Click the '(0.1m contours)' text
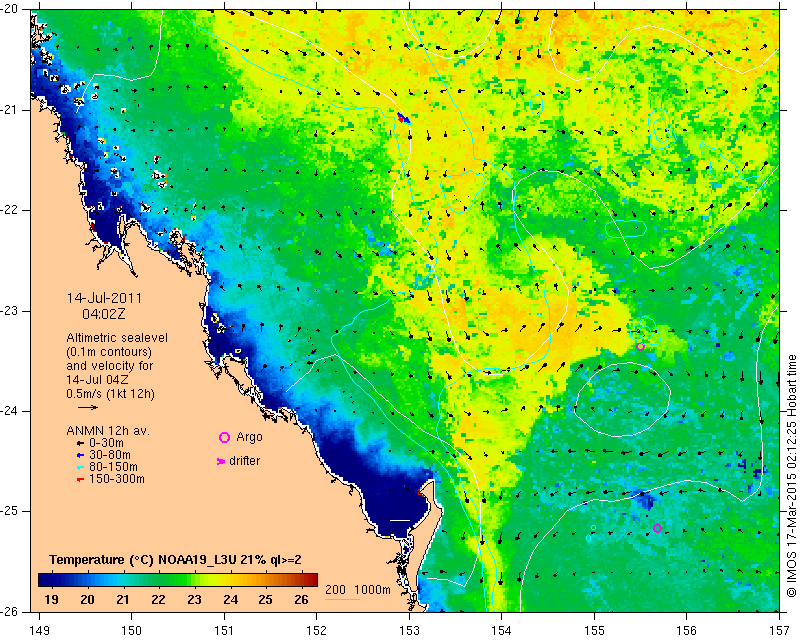Image resolution: width=800 pixels, height=640 pixels. click(109, 352)
